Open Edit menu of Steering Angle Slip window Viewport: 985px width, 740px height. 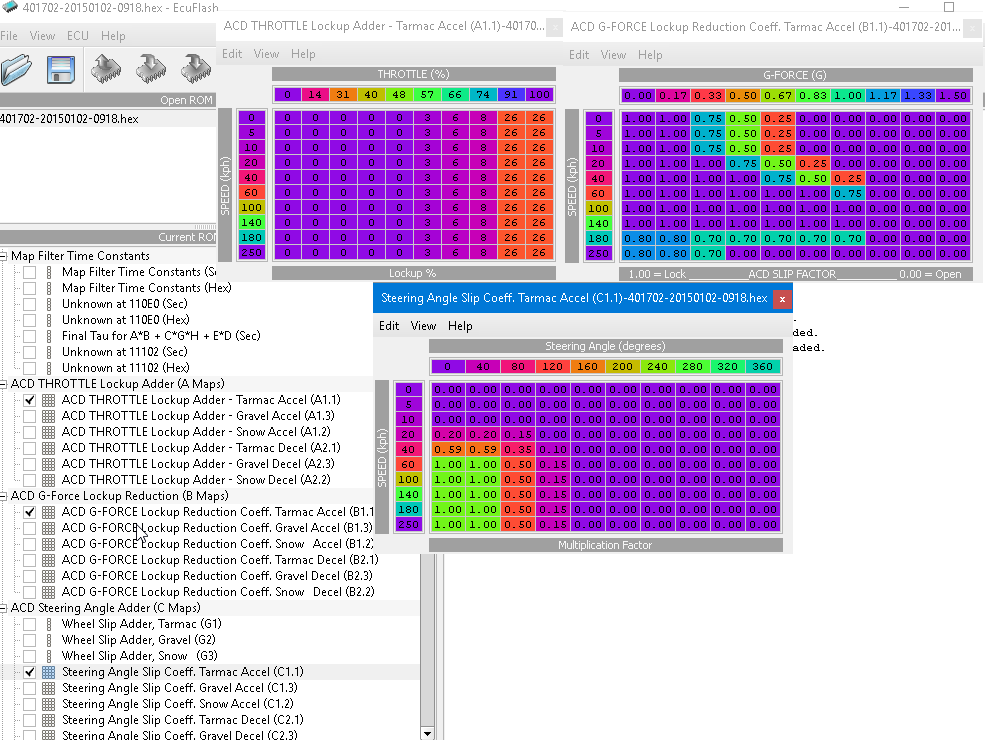[389, 326]
